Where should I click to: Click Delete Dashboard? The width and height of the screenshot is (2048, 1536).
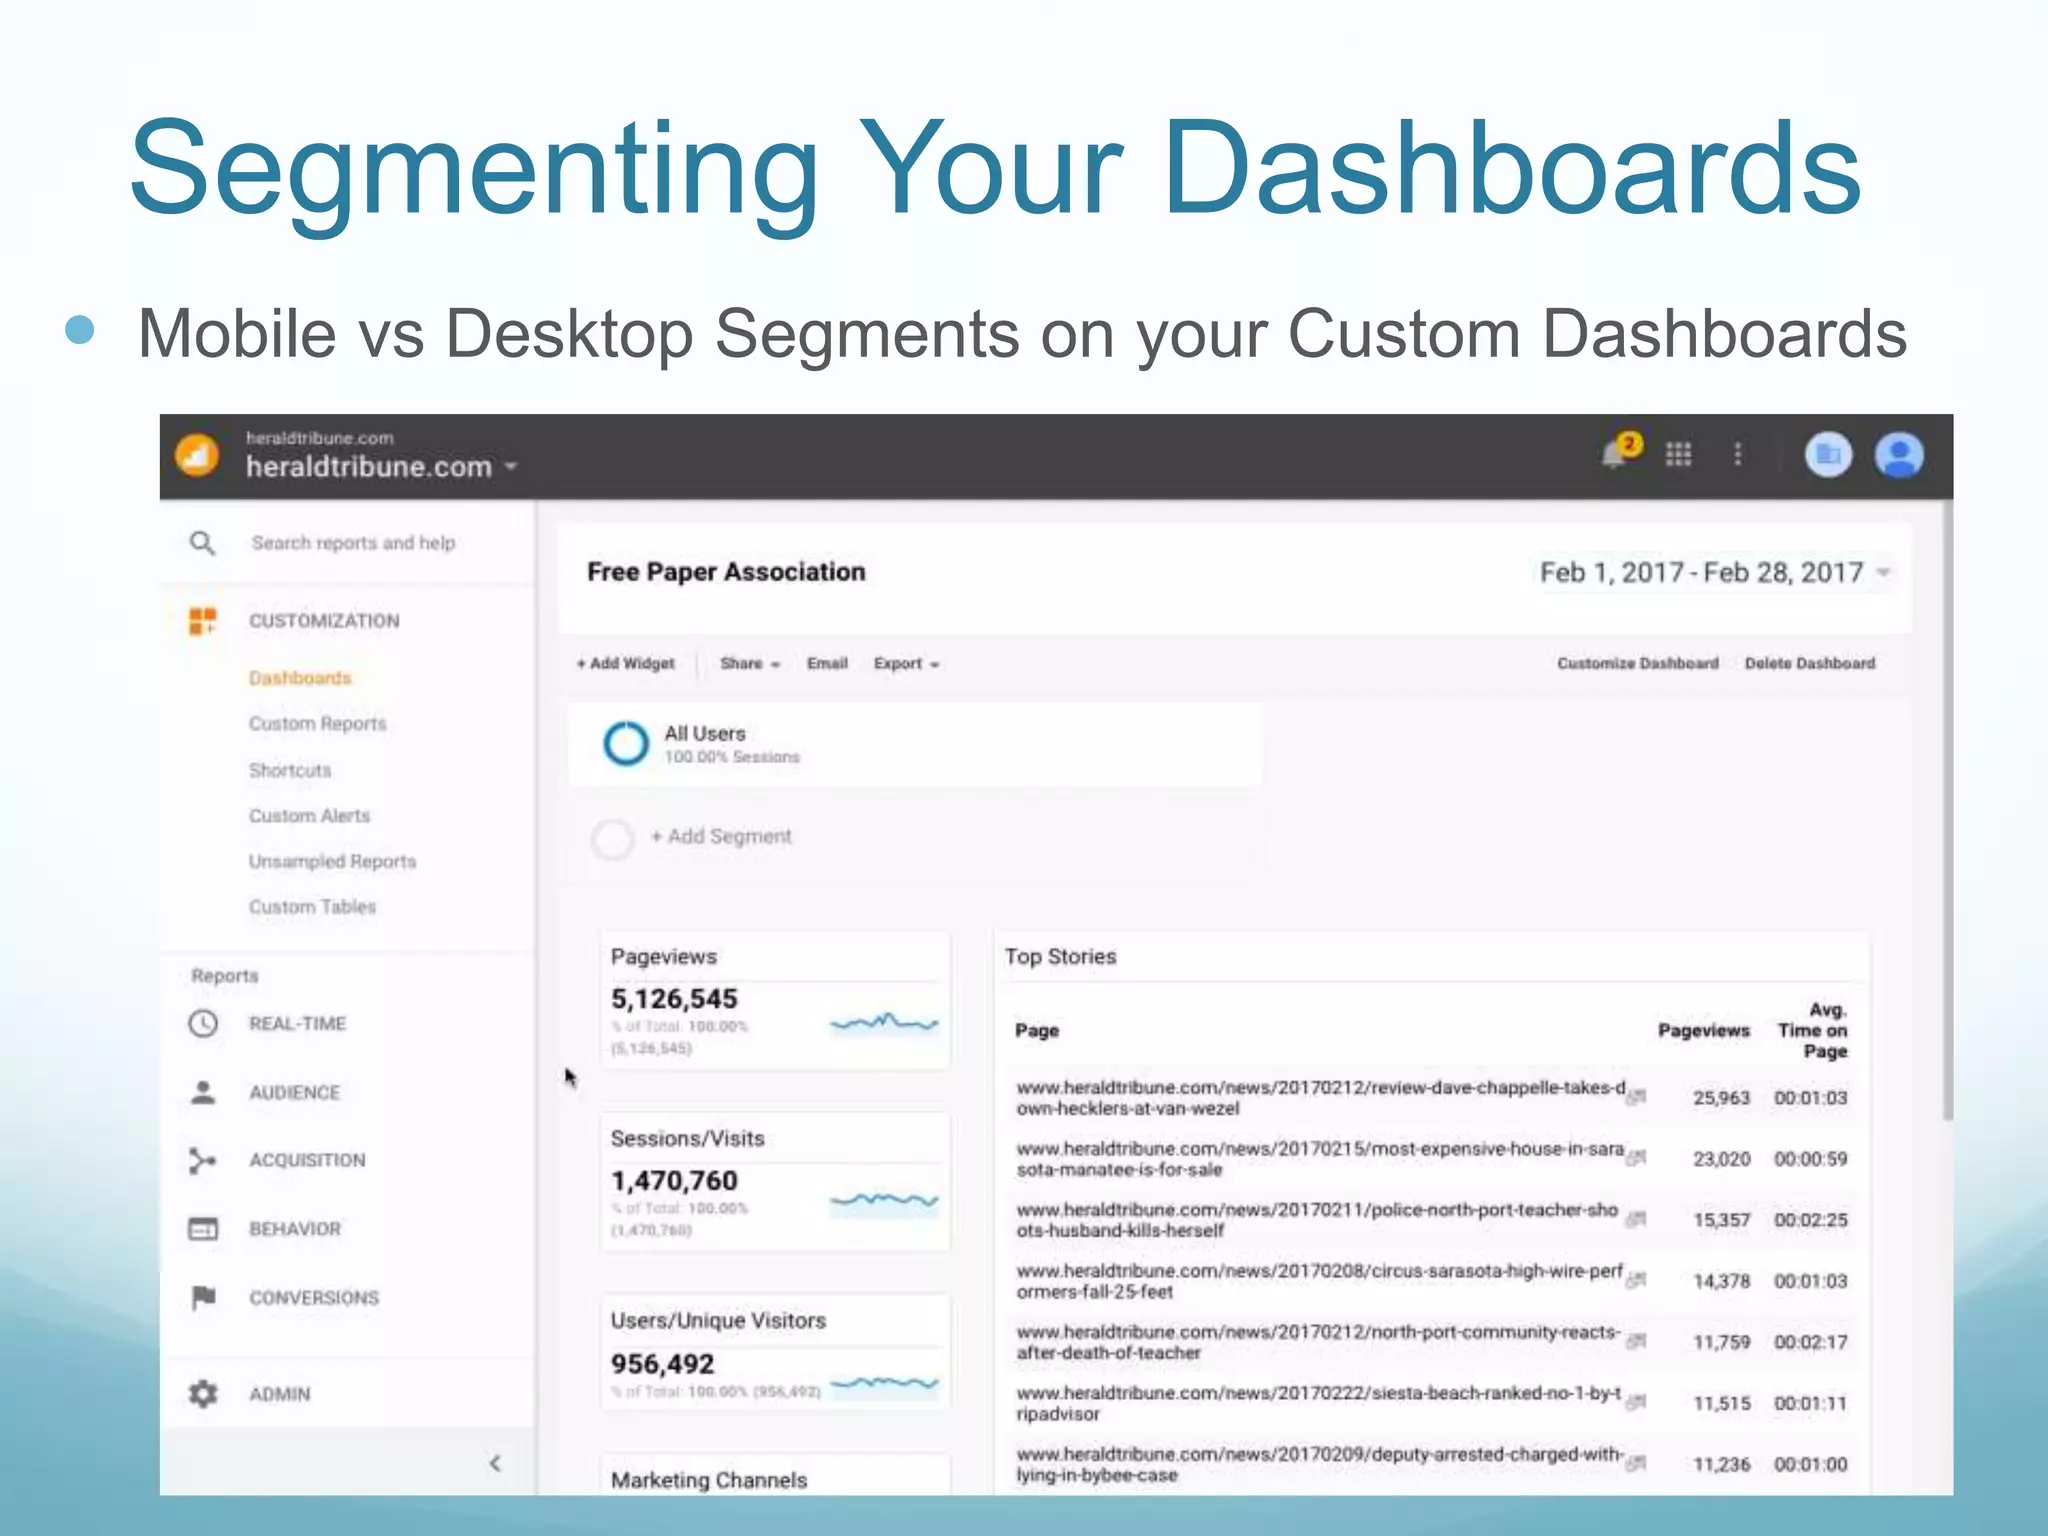tap(1810, 663)
